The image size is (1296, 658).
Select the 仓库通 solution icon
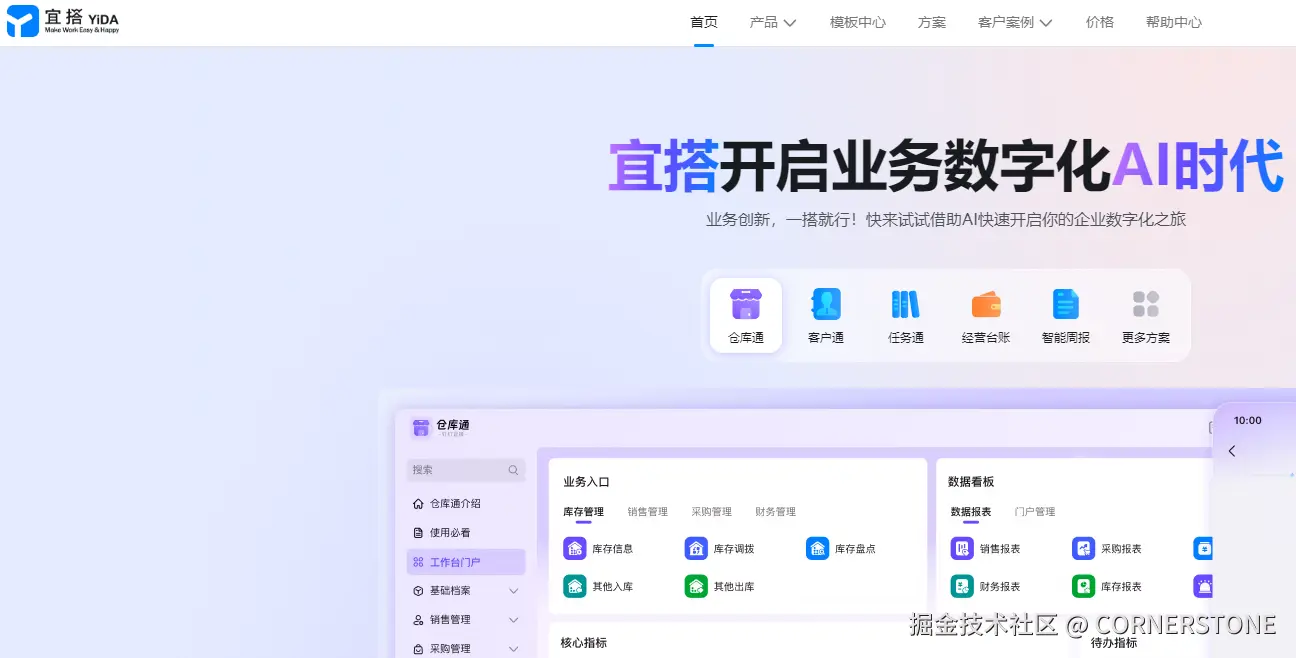click(x=746, y=303)
